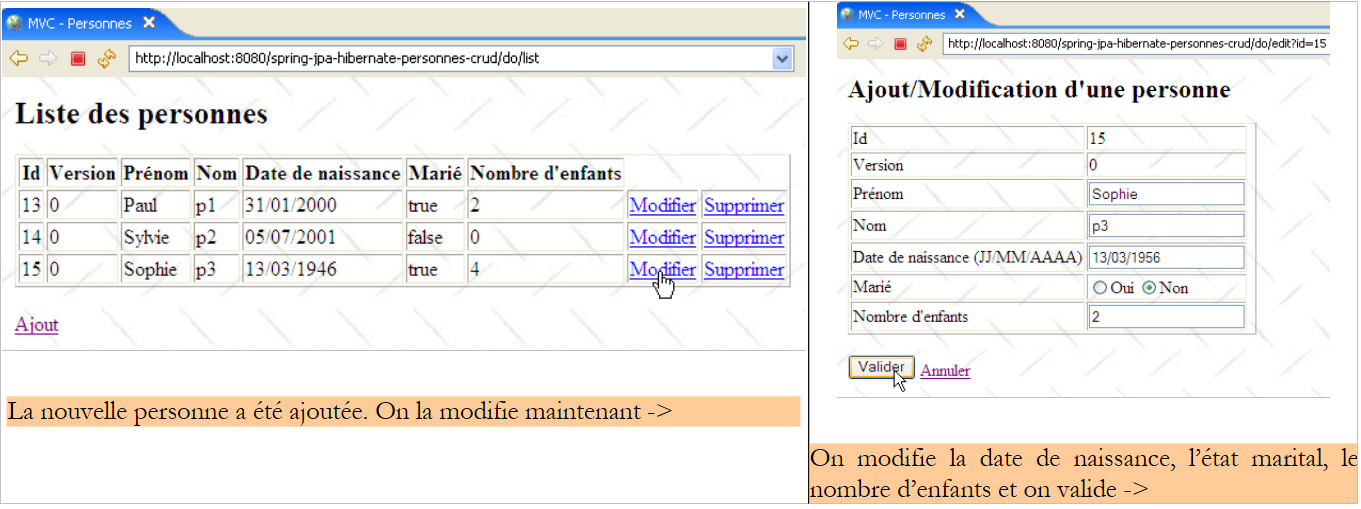Go back from the Ajout/Modification edit page

click(x=851, y=44)
